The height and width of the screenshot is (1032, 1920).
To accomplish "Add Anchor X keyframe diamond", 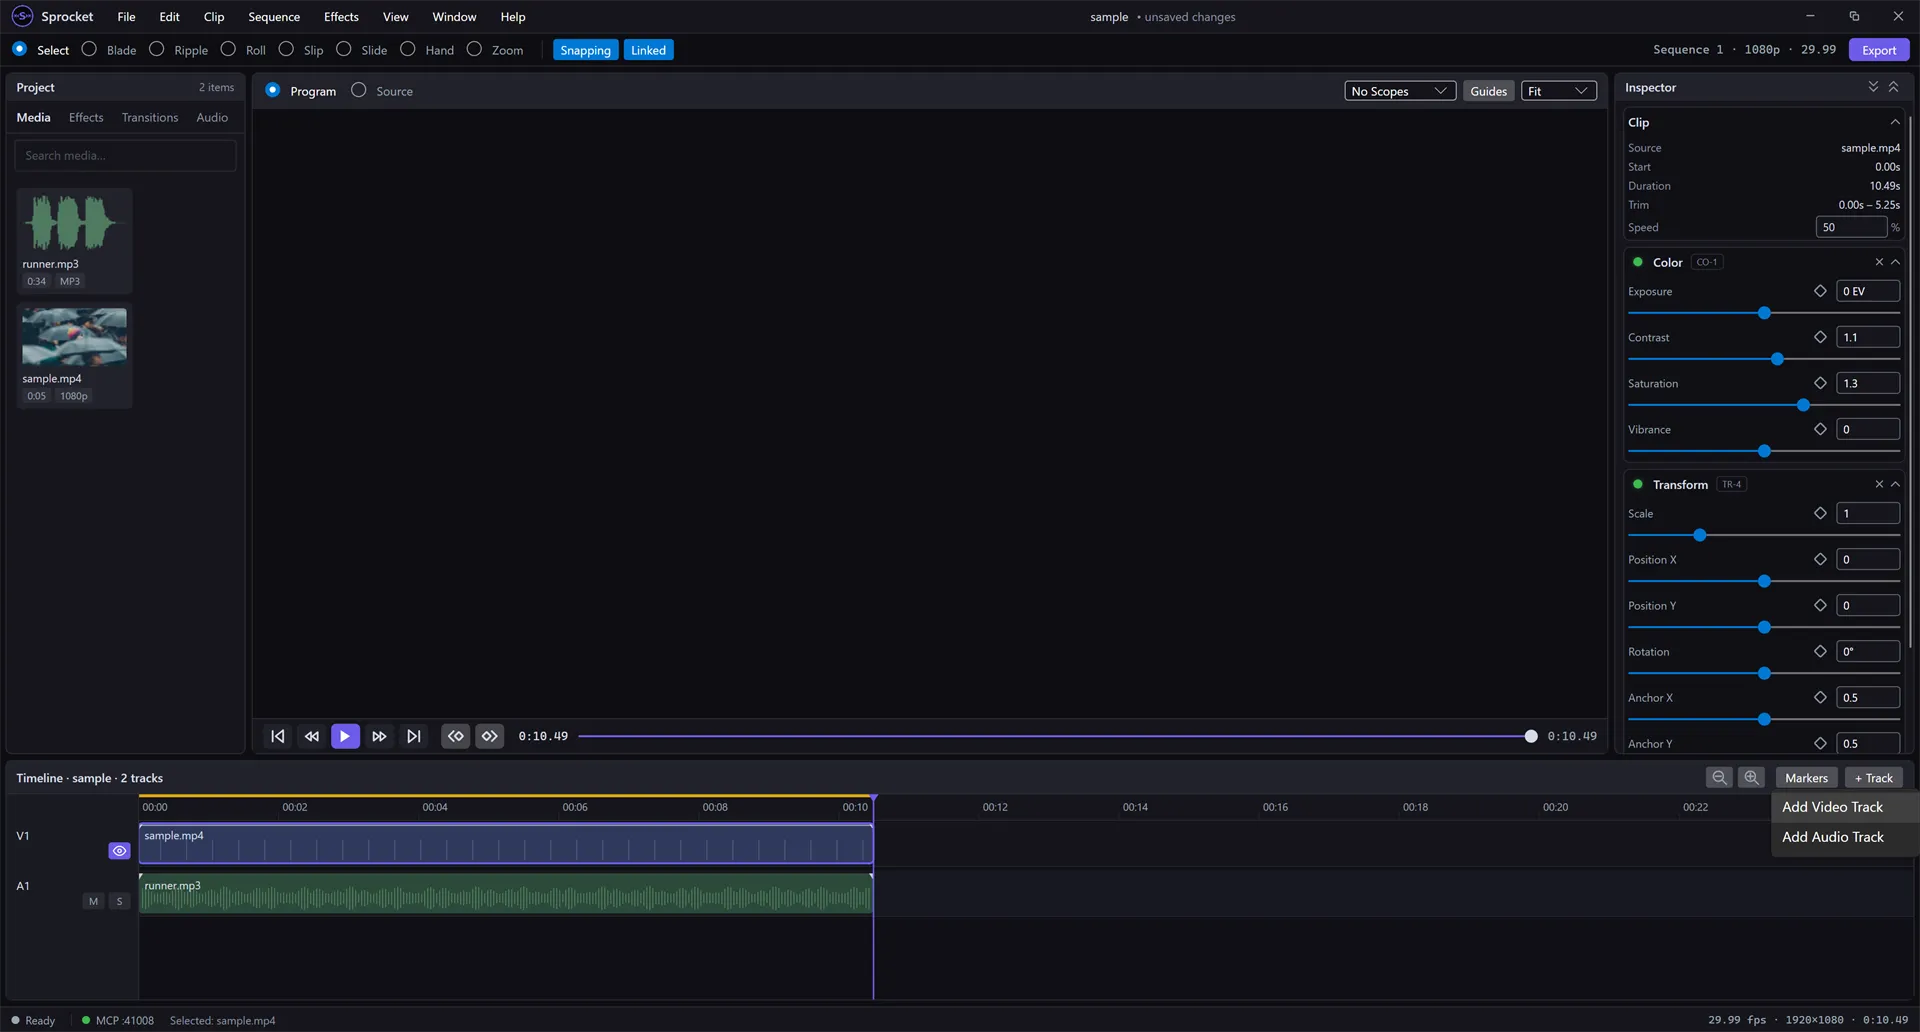I will tap(1820, 697).
